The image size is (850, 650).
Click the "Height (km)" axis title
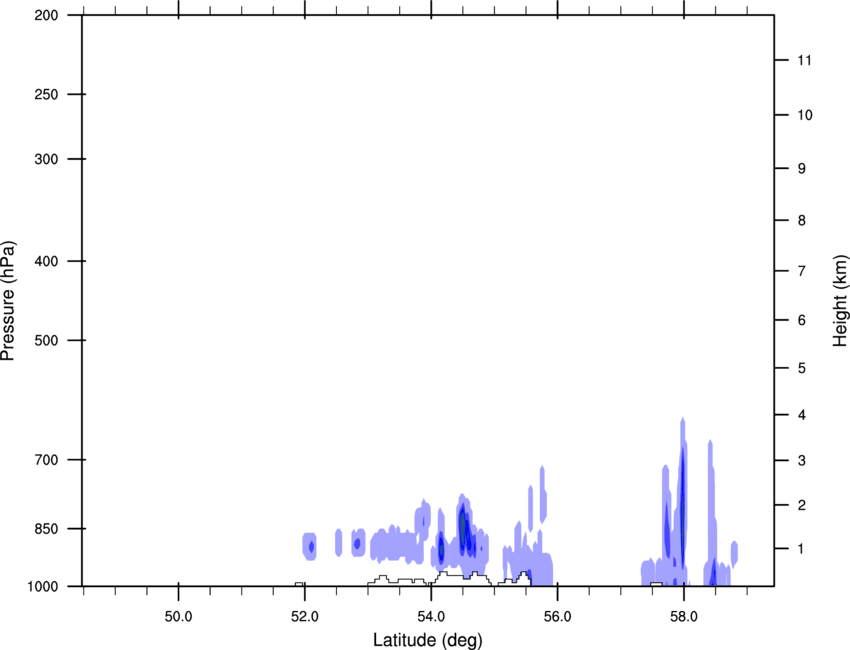tap(840, 300)
